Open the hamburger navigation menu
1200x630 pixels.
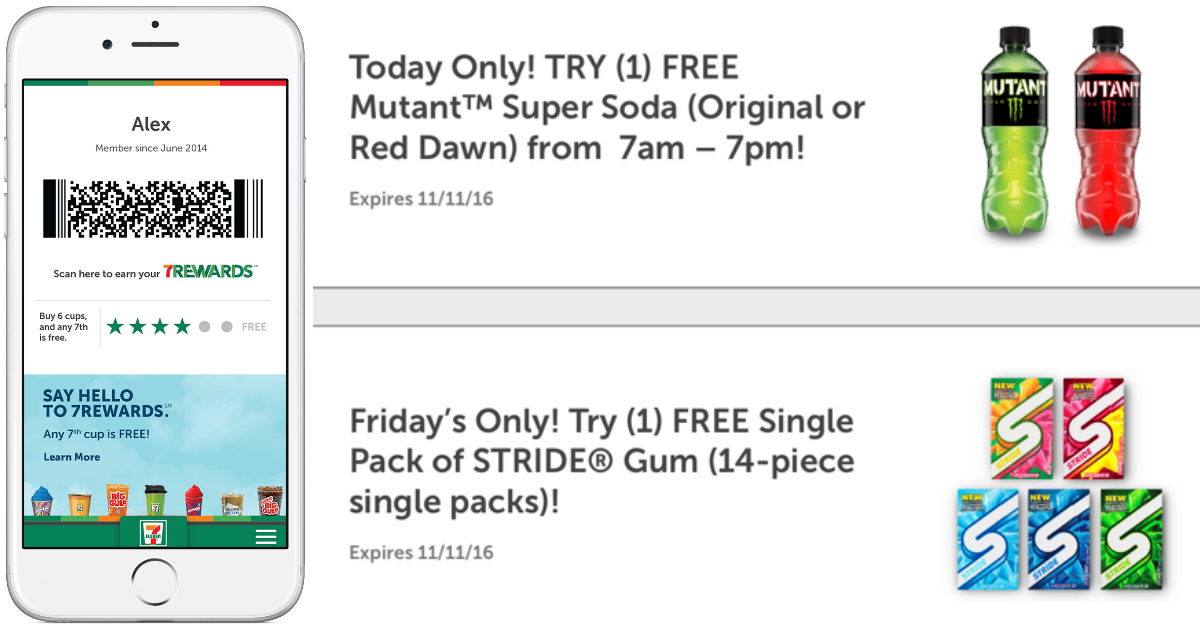pyautogui.click(x=265, y=535)
